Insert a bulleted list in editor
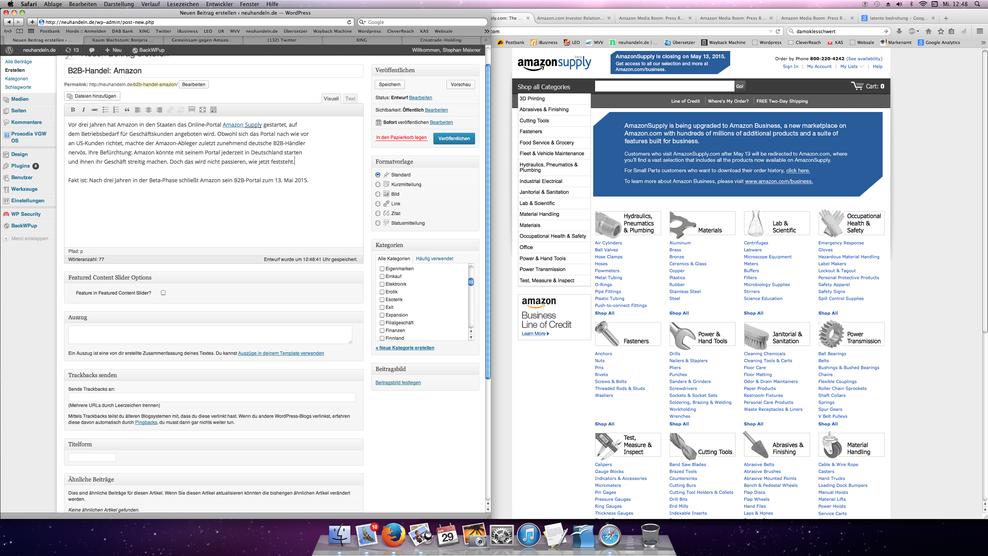The width and height of the screenshot is (988, 556). pos(105,110)
